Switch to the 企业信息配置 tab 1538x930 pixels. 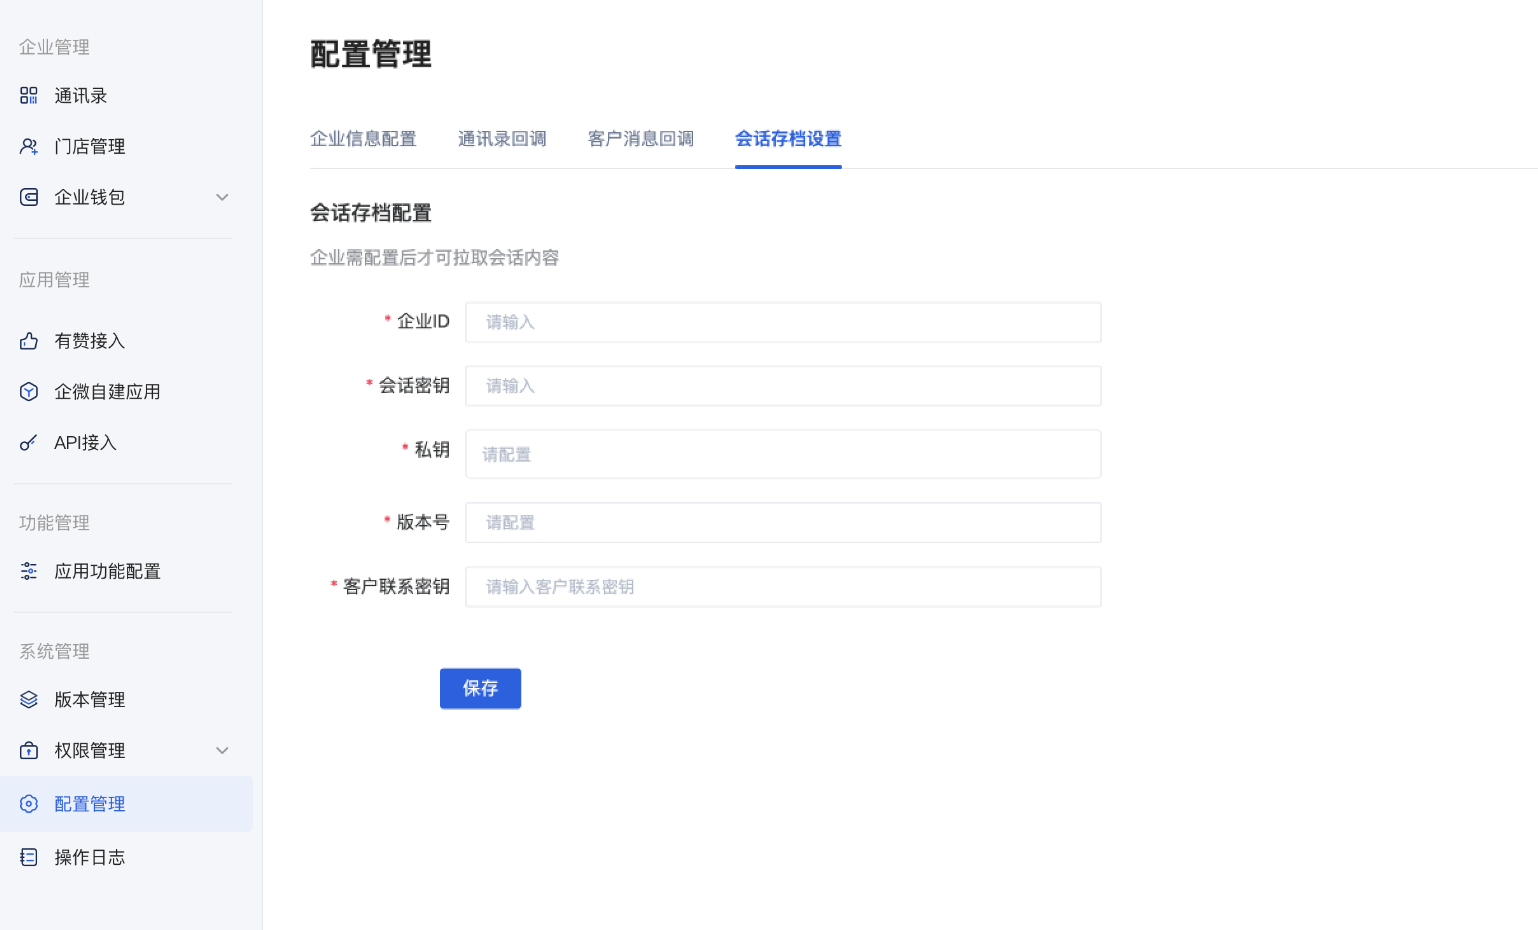click(363, 139)
